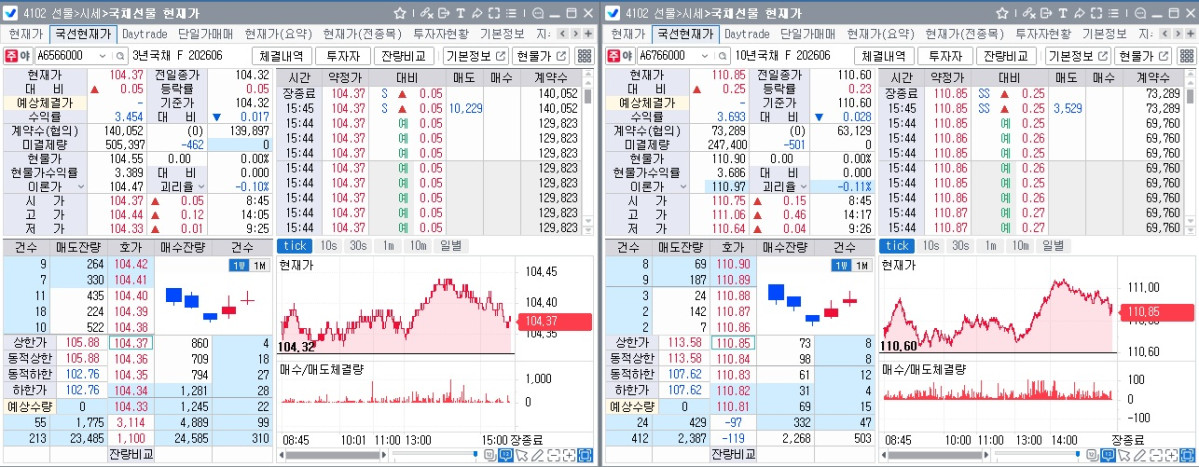The image size is (1199, 467).
Task: Click the fullscreen bracket icon in left window
Action: point(494,14)
